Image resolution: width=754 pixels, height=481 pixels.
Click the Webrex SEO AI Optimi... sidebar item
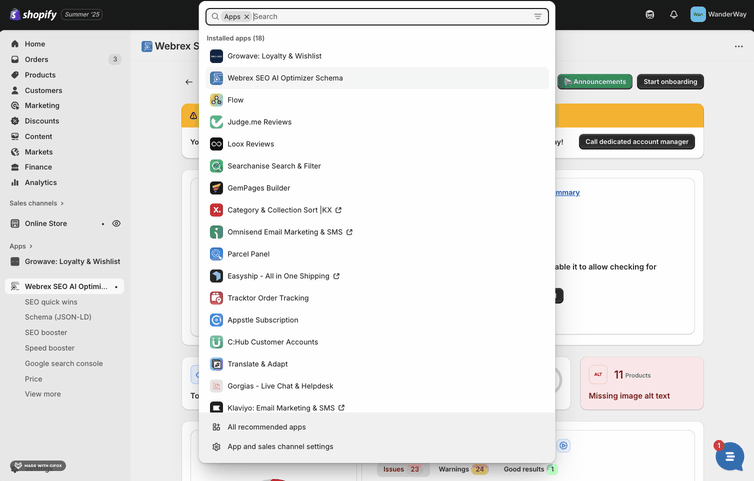(64, 287)
